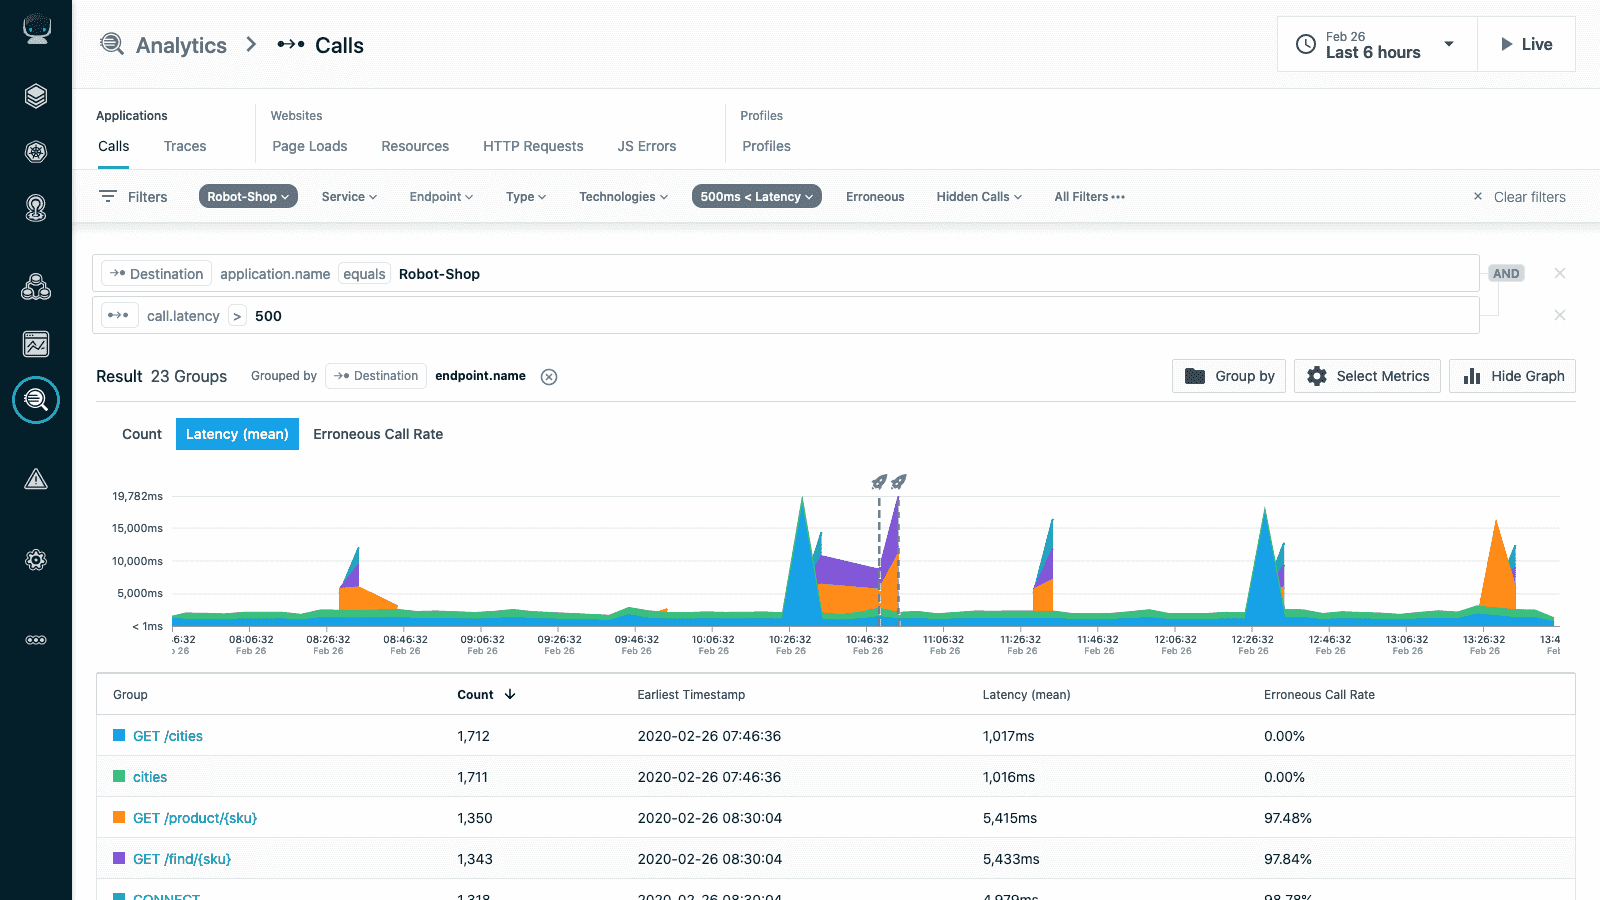Click the orange color swatch beside GET /product/{sku}
1600x900 pixels.
tap(119, 817)
